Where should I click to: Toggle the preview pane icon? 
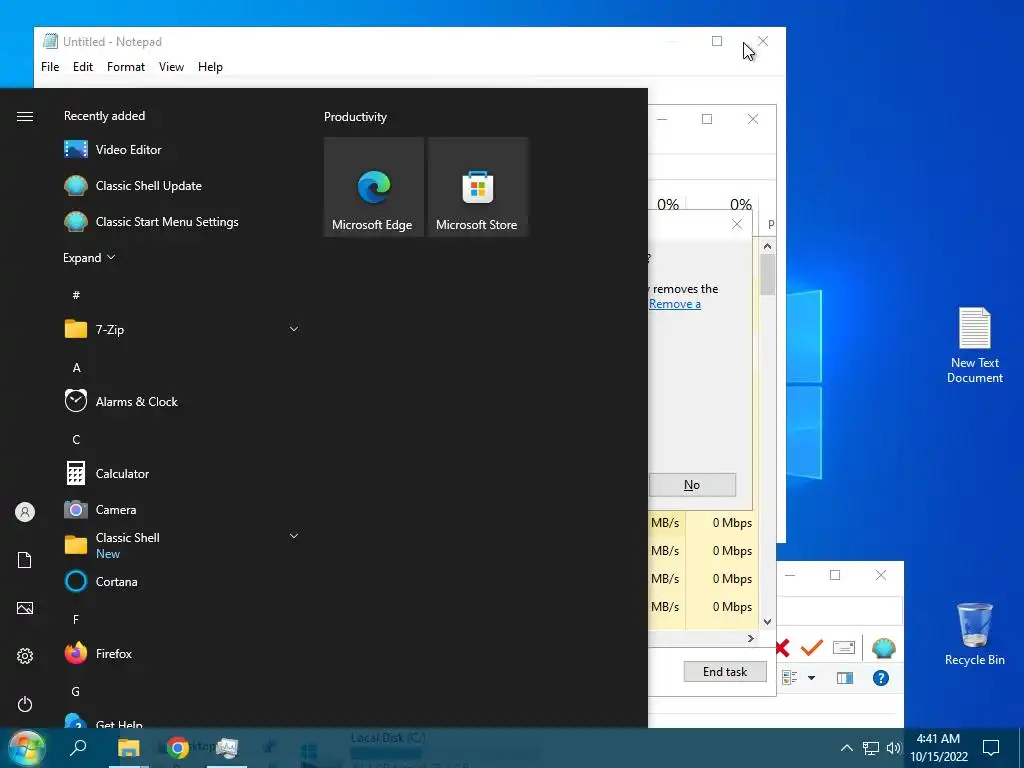[x=844, y=678]
